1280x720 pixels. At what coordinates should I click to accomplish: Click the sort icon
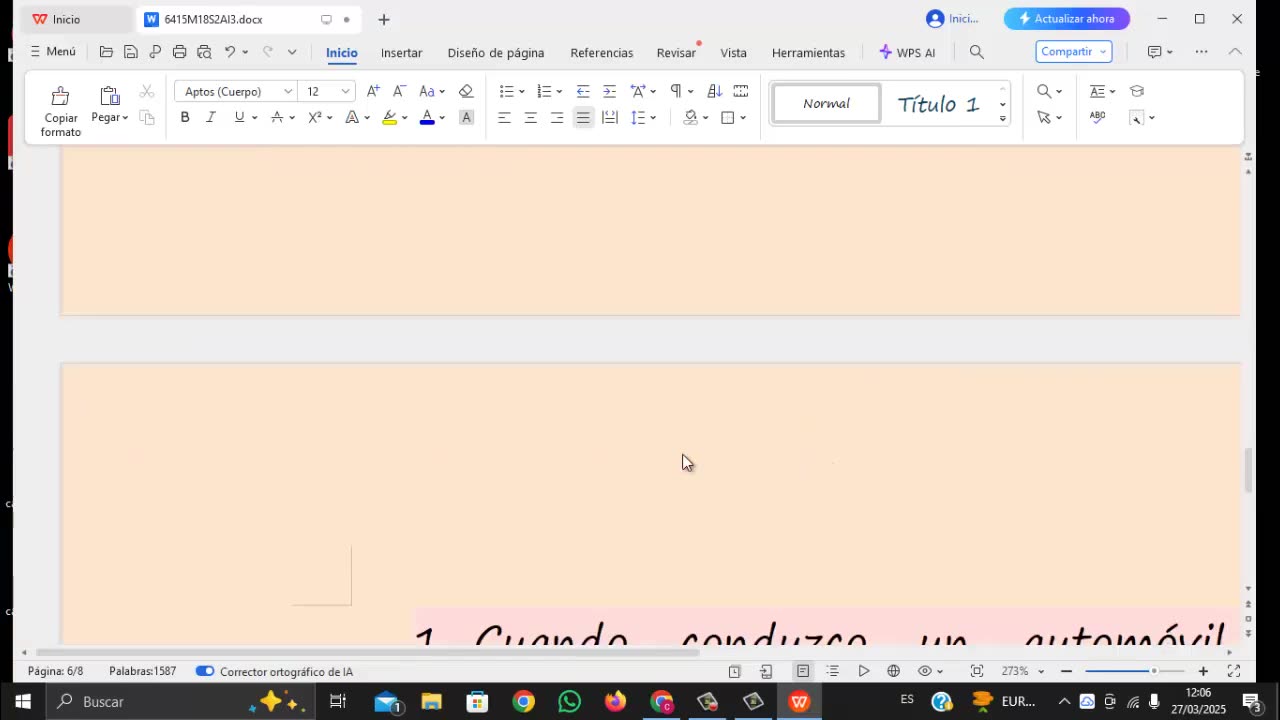tap(714, 91)
